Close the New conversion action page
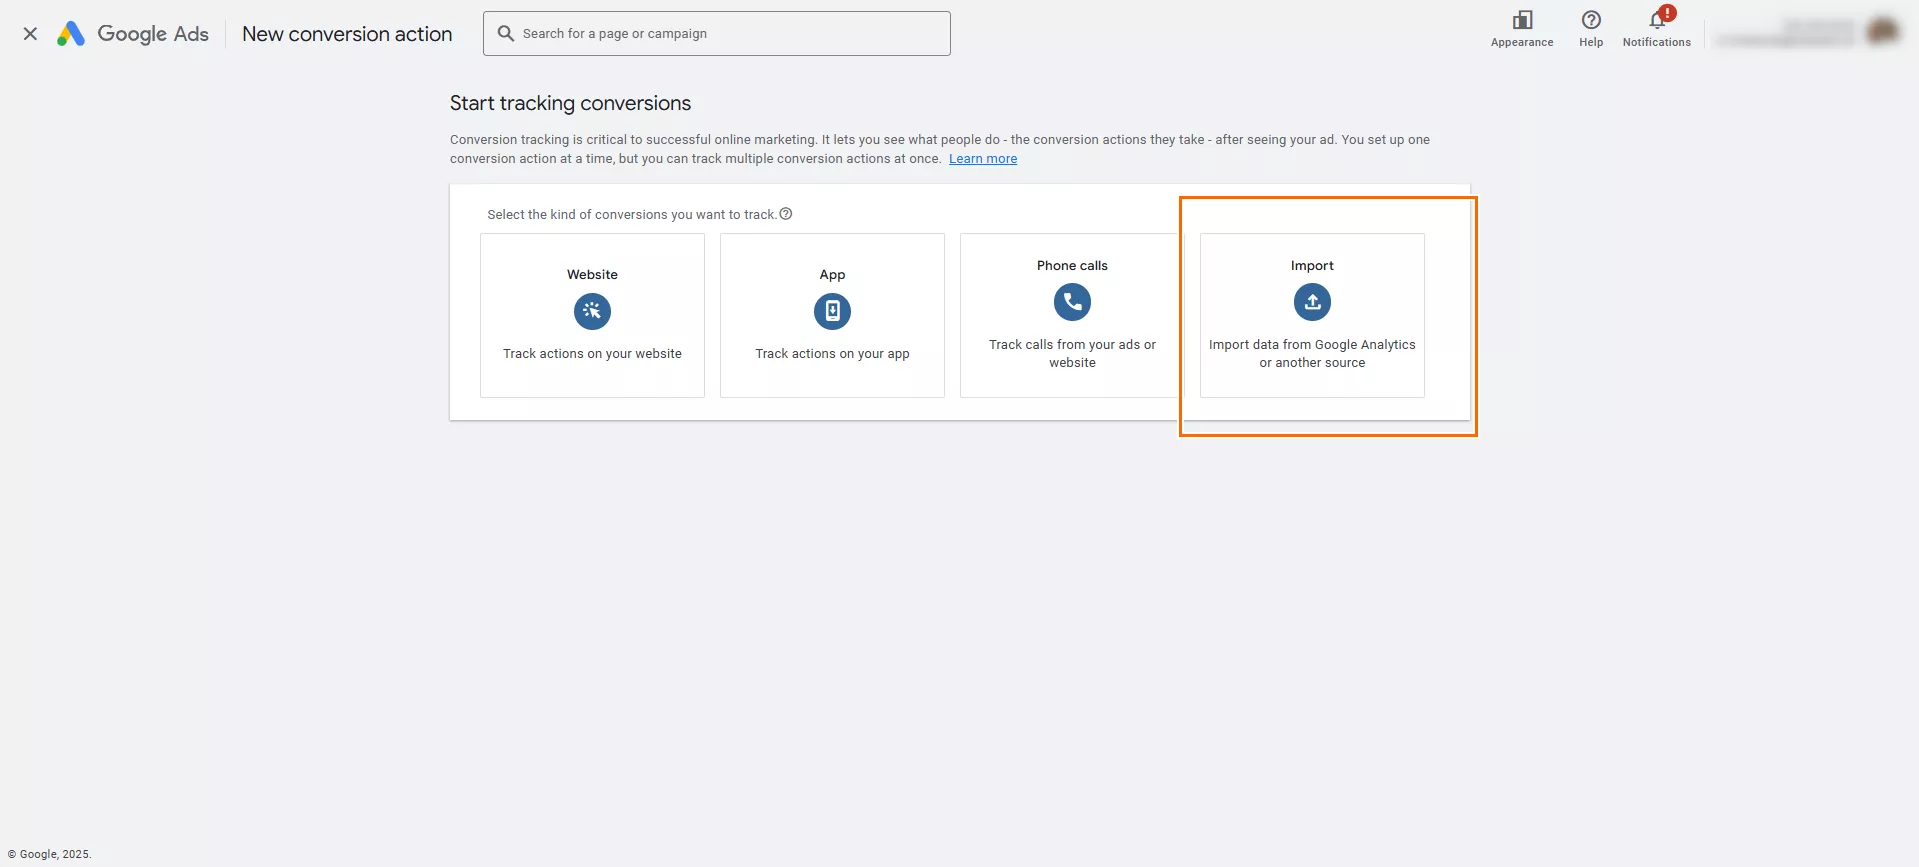 30,34
